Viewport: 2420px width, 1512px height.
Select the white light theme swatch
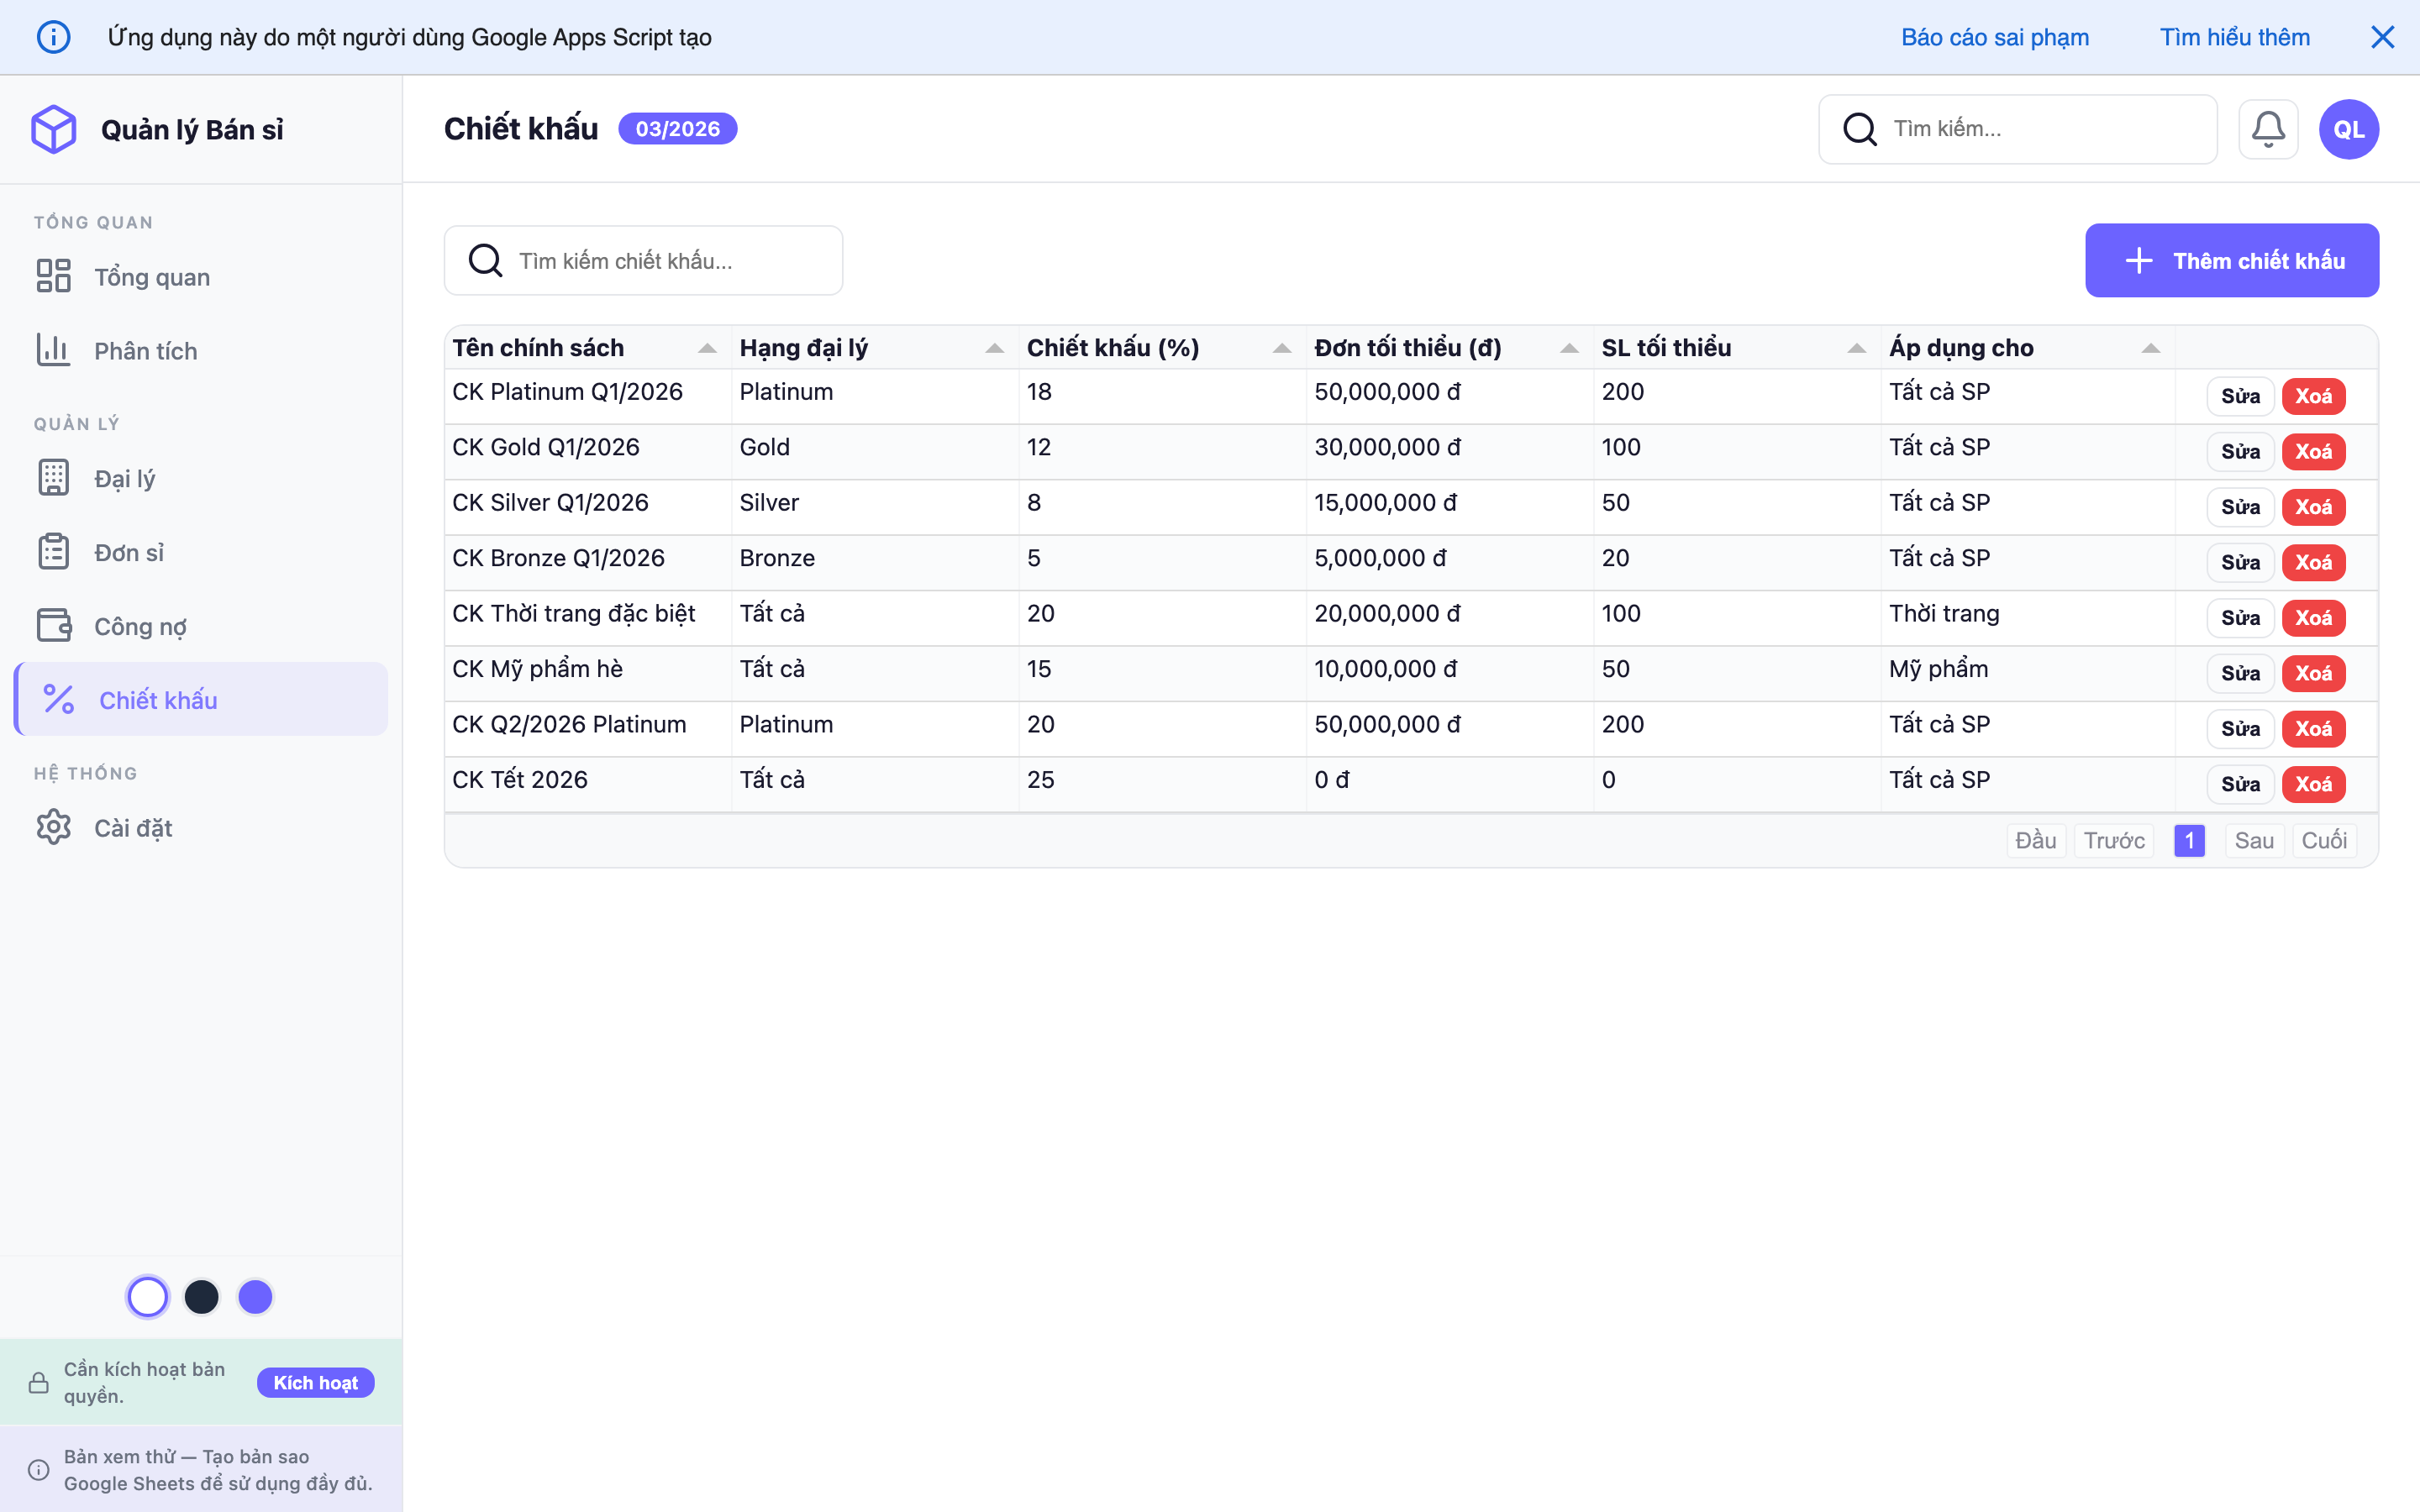(148, 1297)
